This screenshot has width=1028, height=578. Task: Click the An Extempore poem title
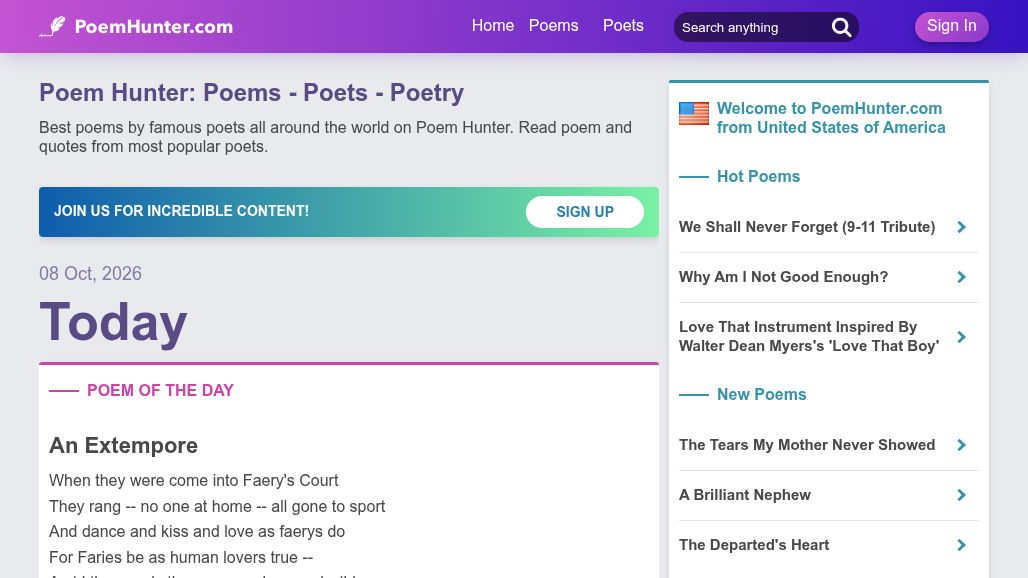coord(123,446)
